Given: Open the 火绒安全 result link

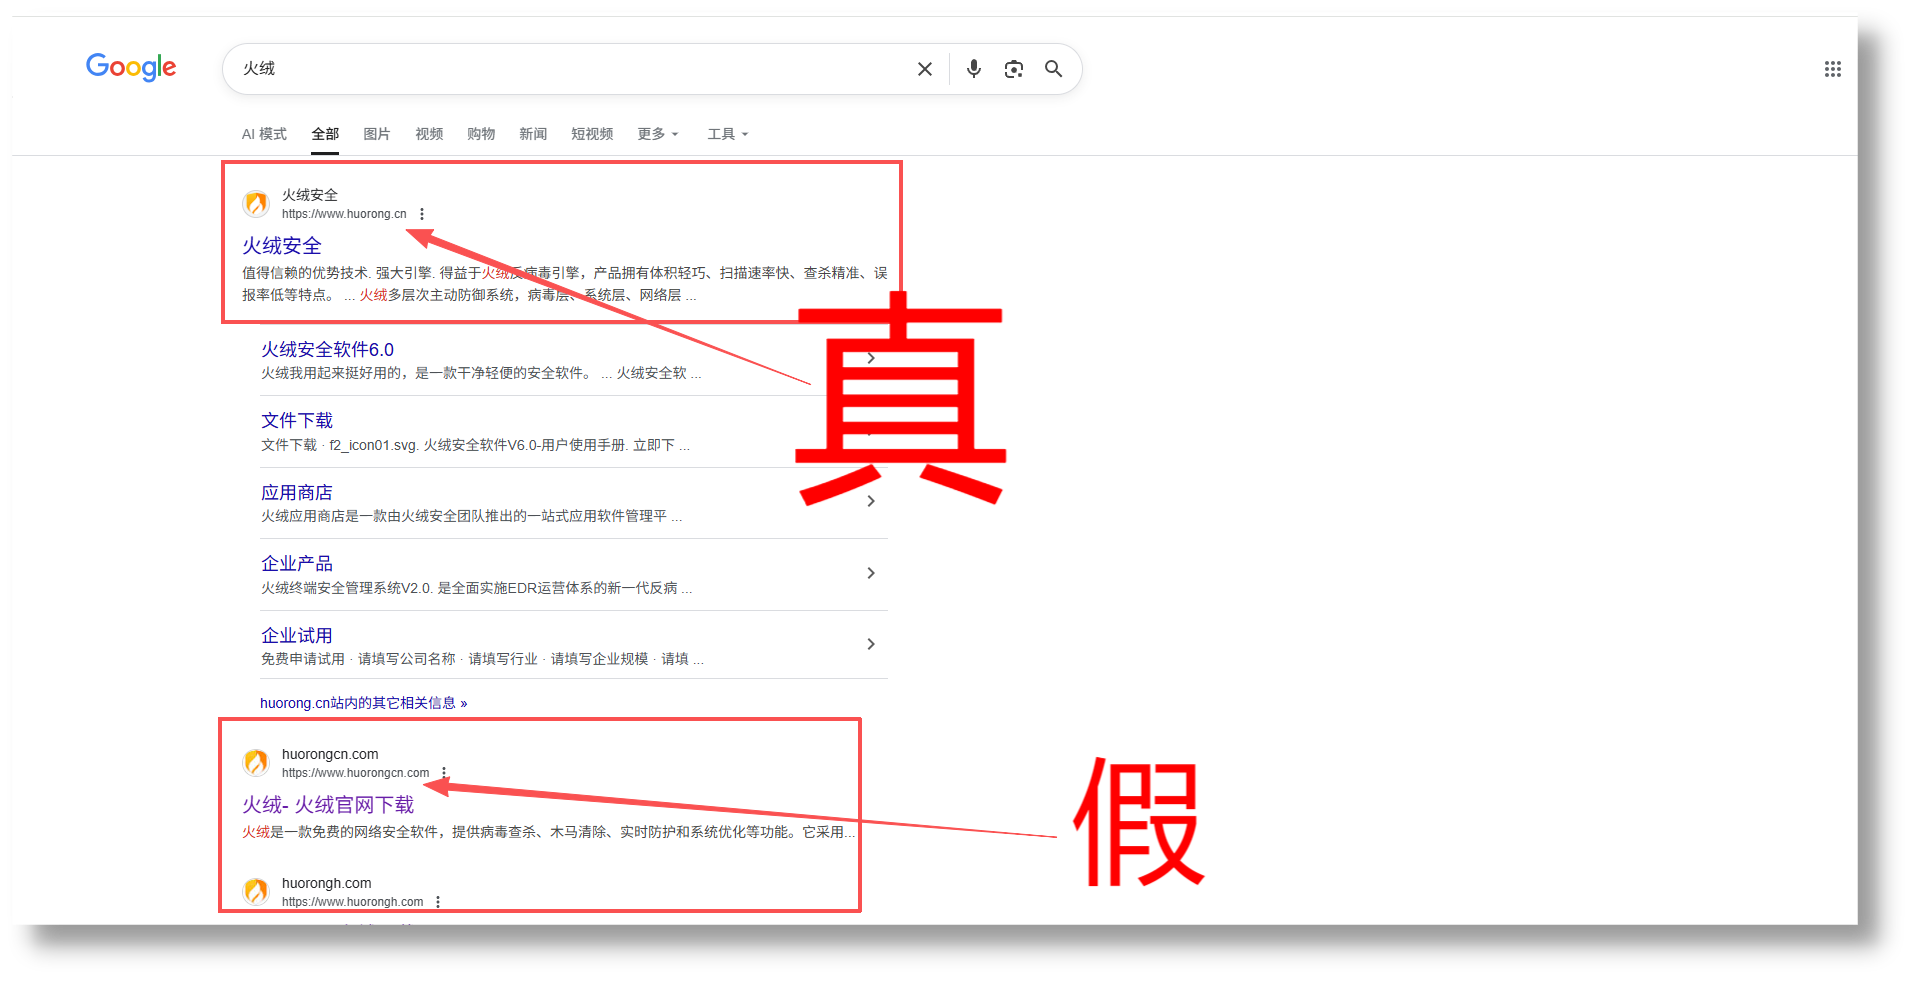Looking at the screenshot, I should click(x=281, y=245).
